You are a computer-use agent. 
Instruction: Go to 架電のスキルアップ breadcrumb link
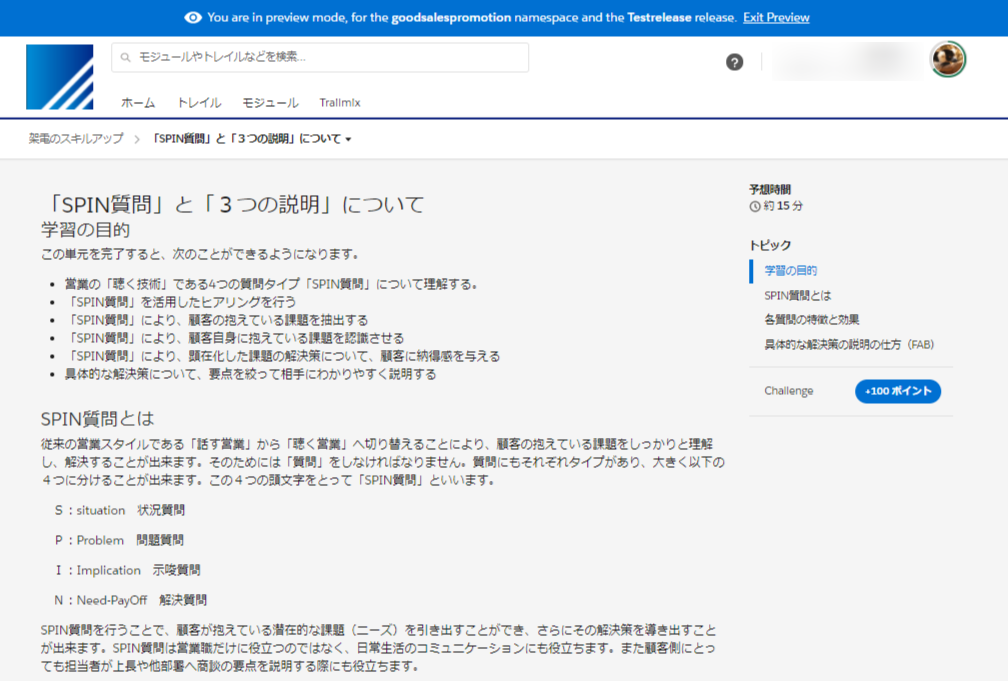click(x=76, y=139)
